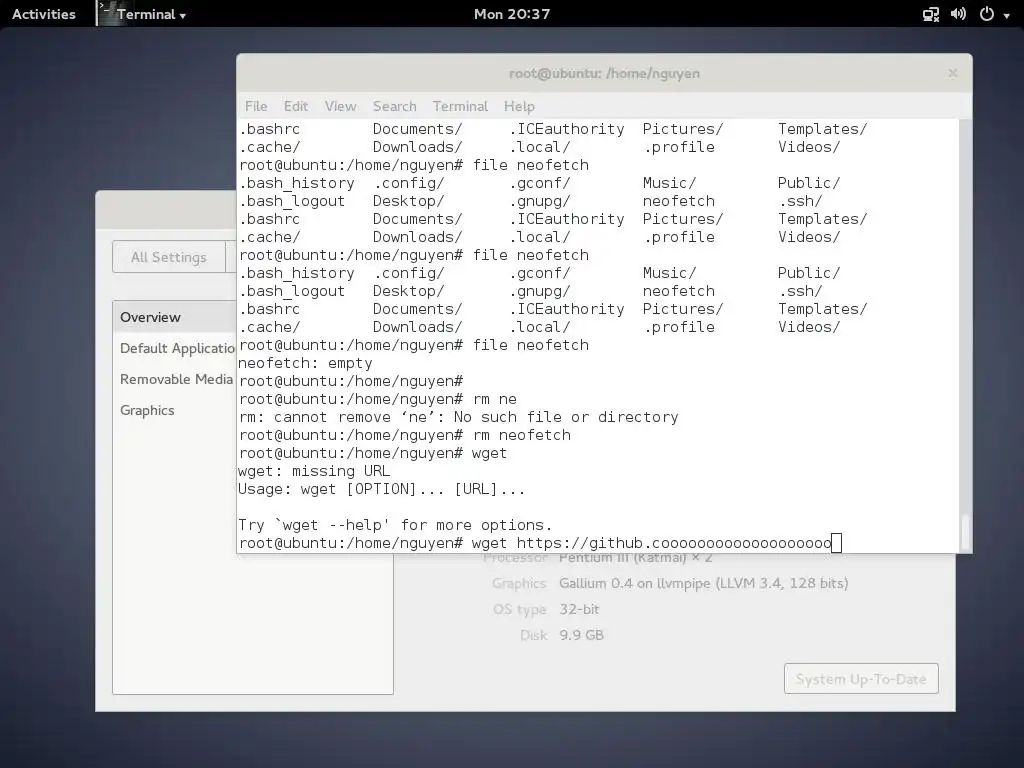Click the volume speaker icon
Image resolution: width=1024 pixels, height=768 pixels.
(958, 14)
